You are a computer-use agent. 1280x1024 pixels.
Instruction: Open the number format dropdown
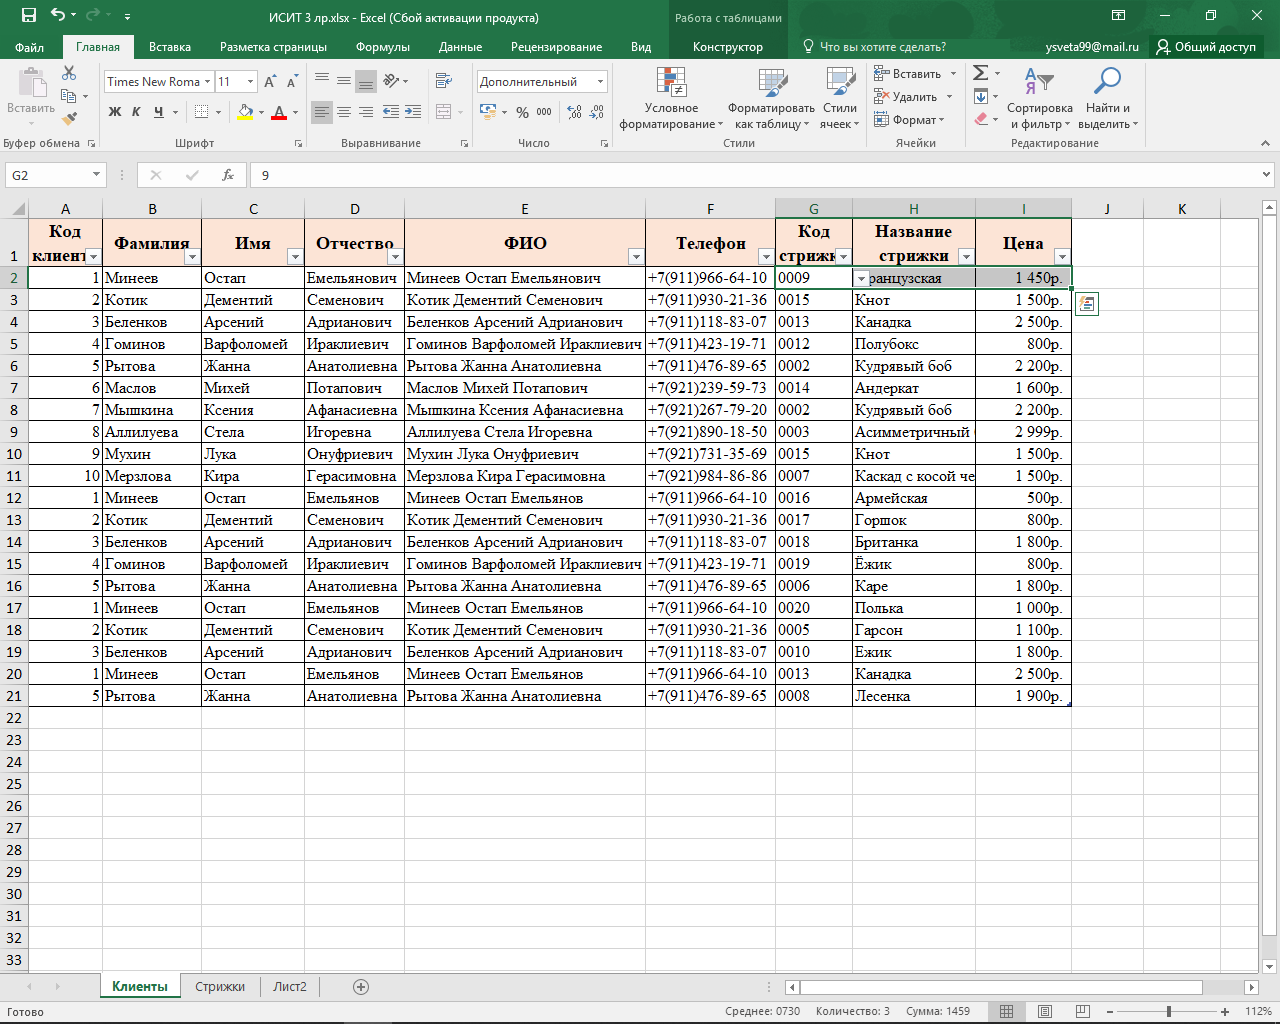coord(600,82)
